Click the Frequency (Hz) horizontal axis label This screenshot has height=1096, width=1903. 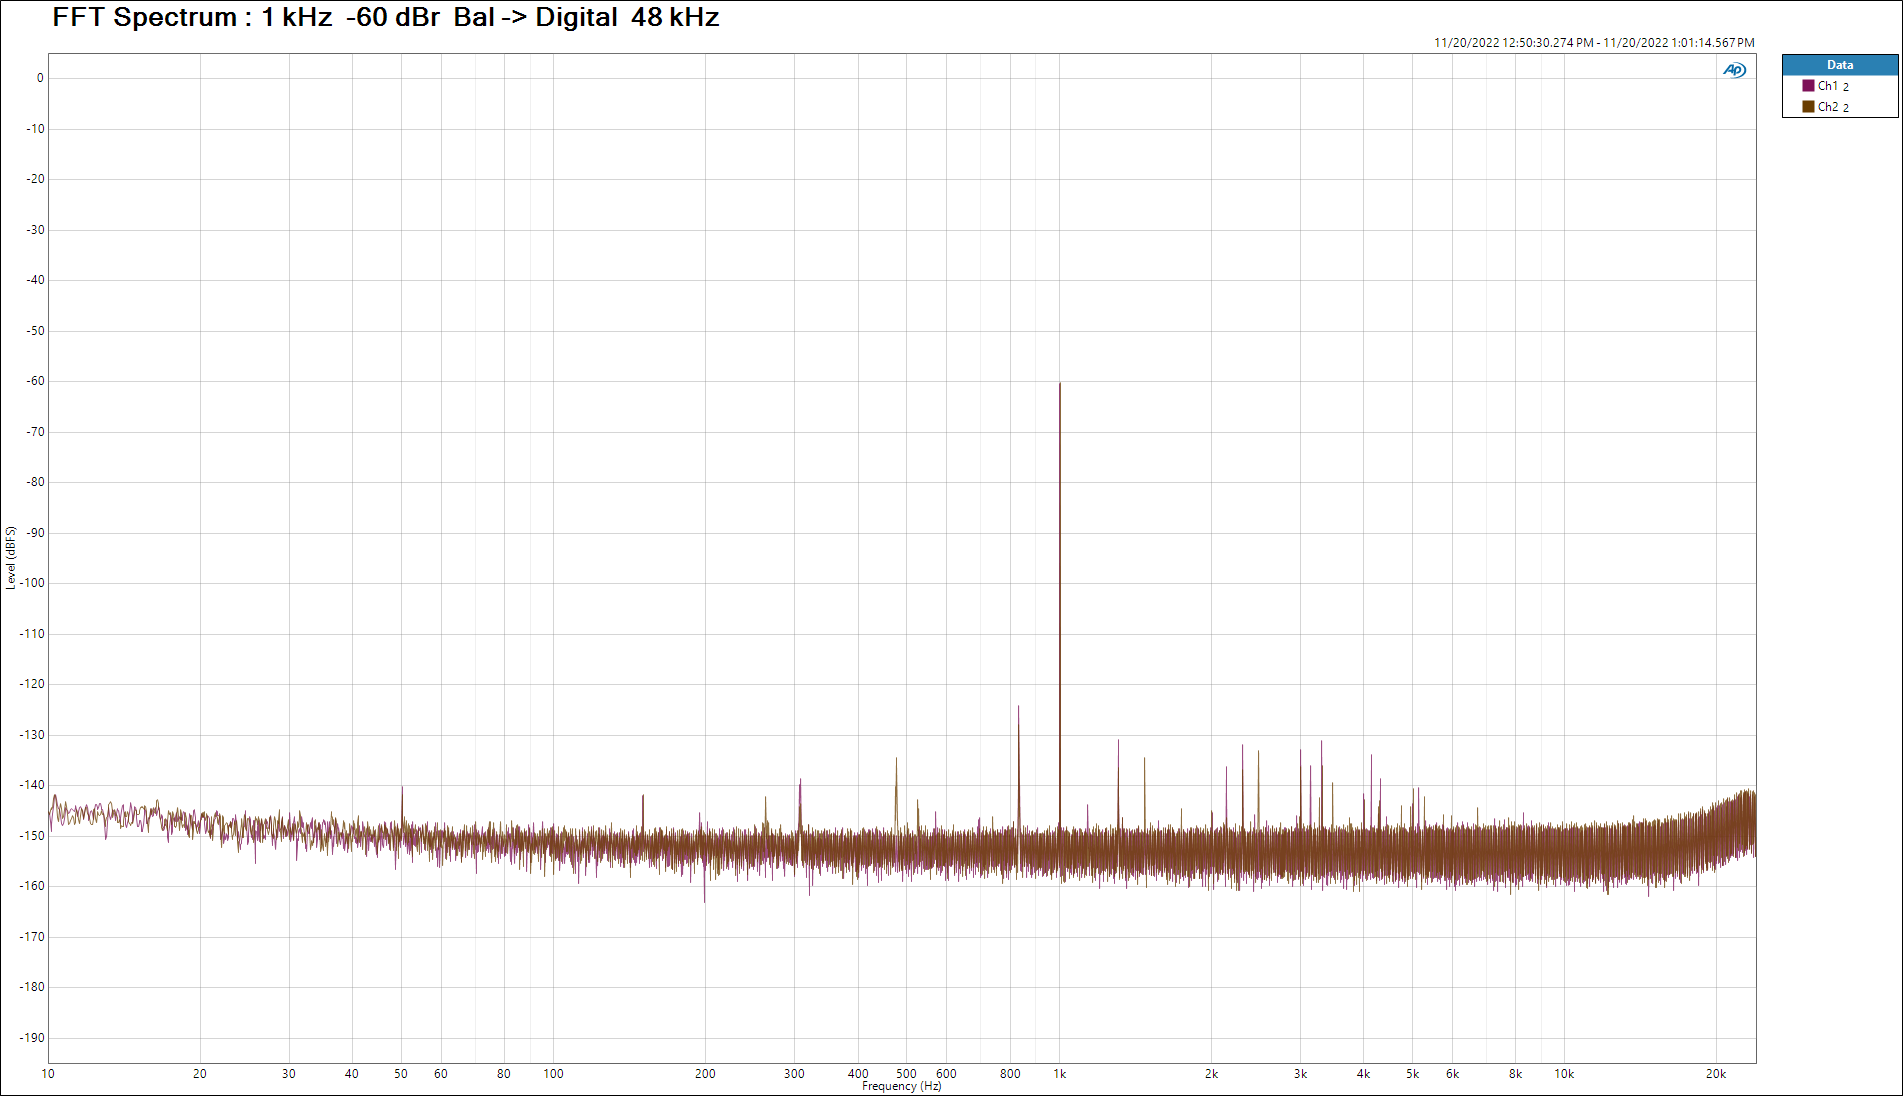[x=901, y=1086]
